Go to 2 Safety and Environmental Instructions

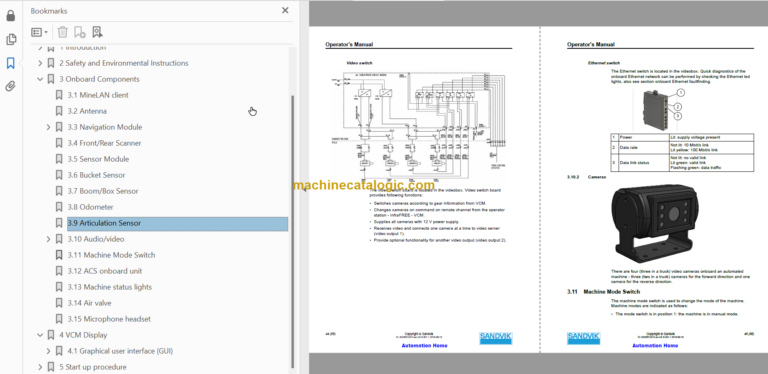(x=123, y=63)
